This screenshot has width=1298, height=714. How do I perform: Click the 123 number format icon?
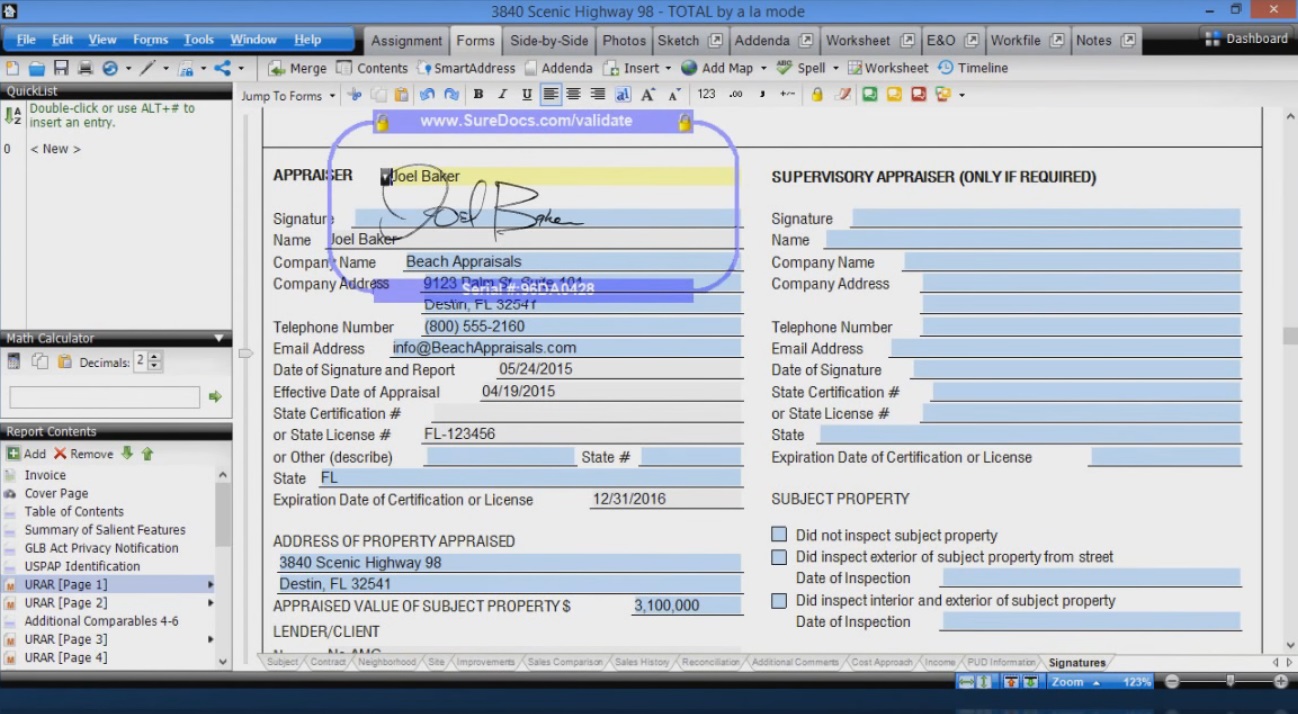[x=707, y=95]
